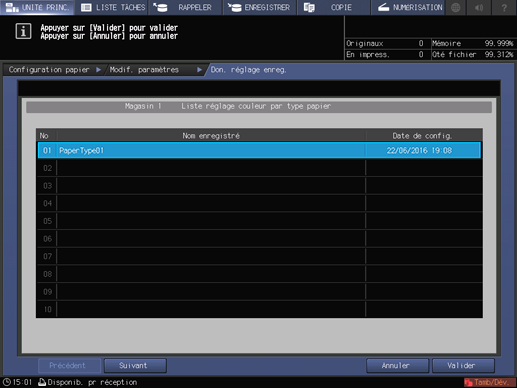This screenshot has height=388, width=517.
Task: Select empty row 09
Action: pyautogui.click(x=259, y=292)
